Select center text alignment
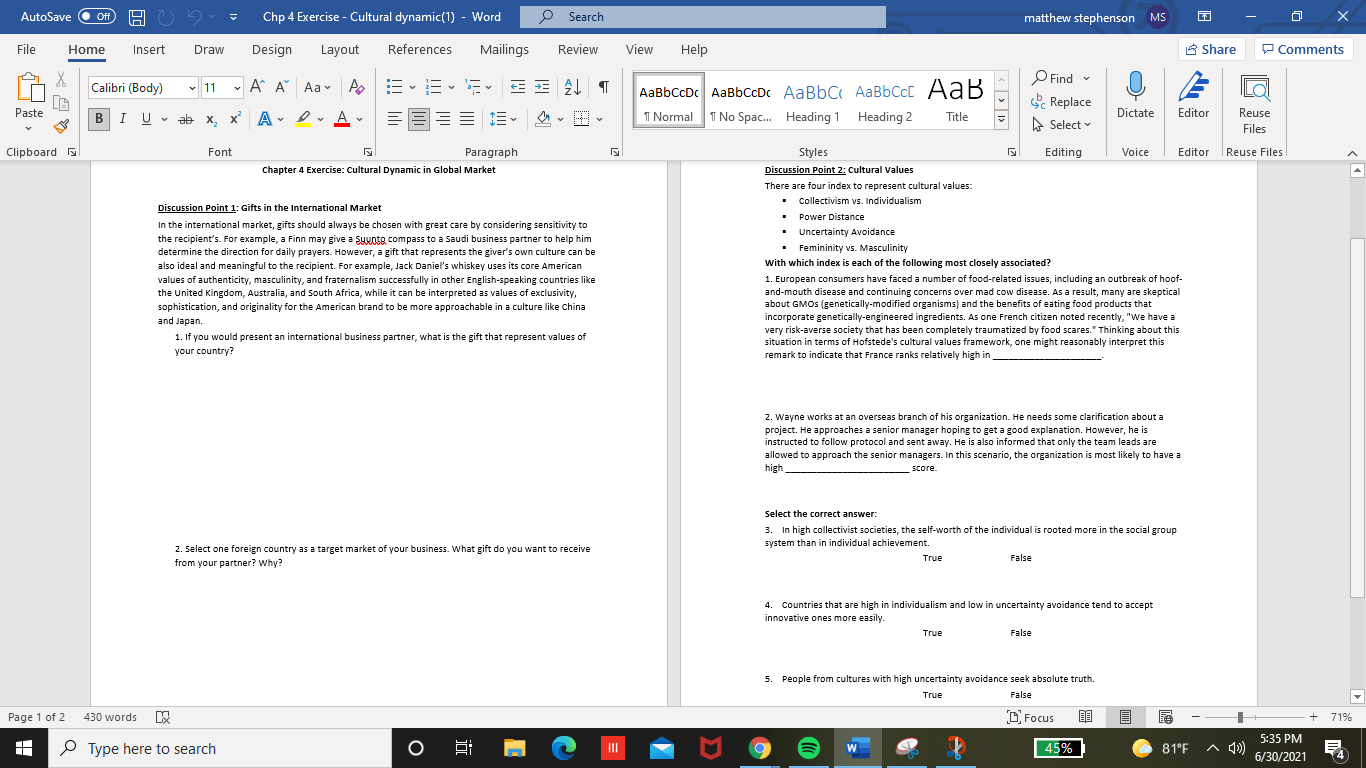The width and height of the screenshot is (1366, 768). pyautogui.click(x=418, y=118)
